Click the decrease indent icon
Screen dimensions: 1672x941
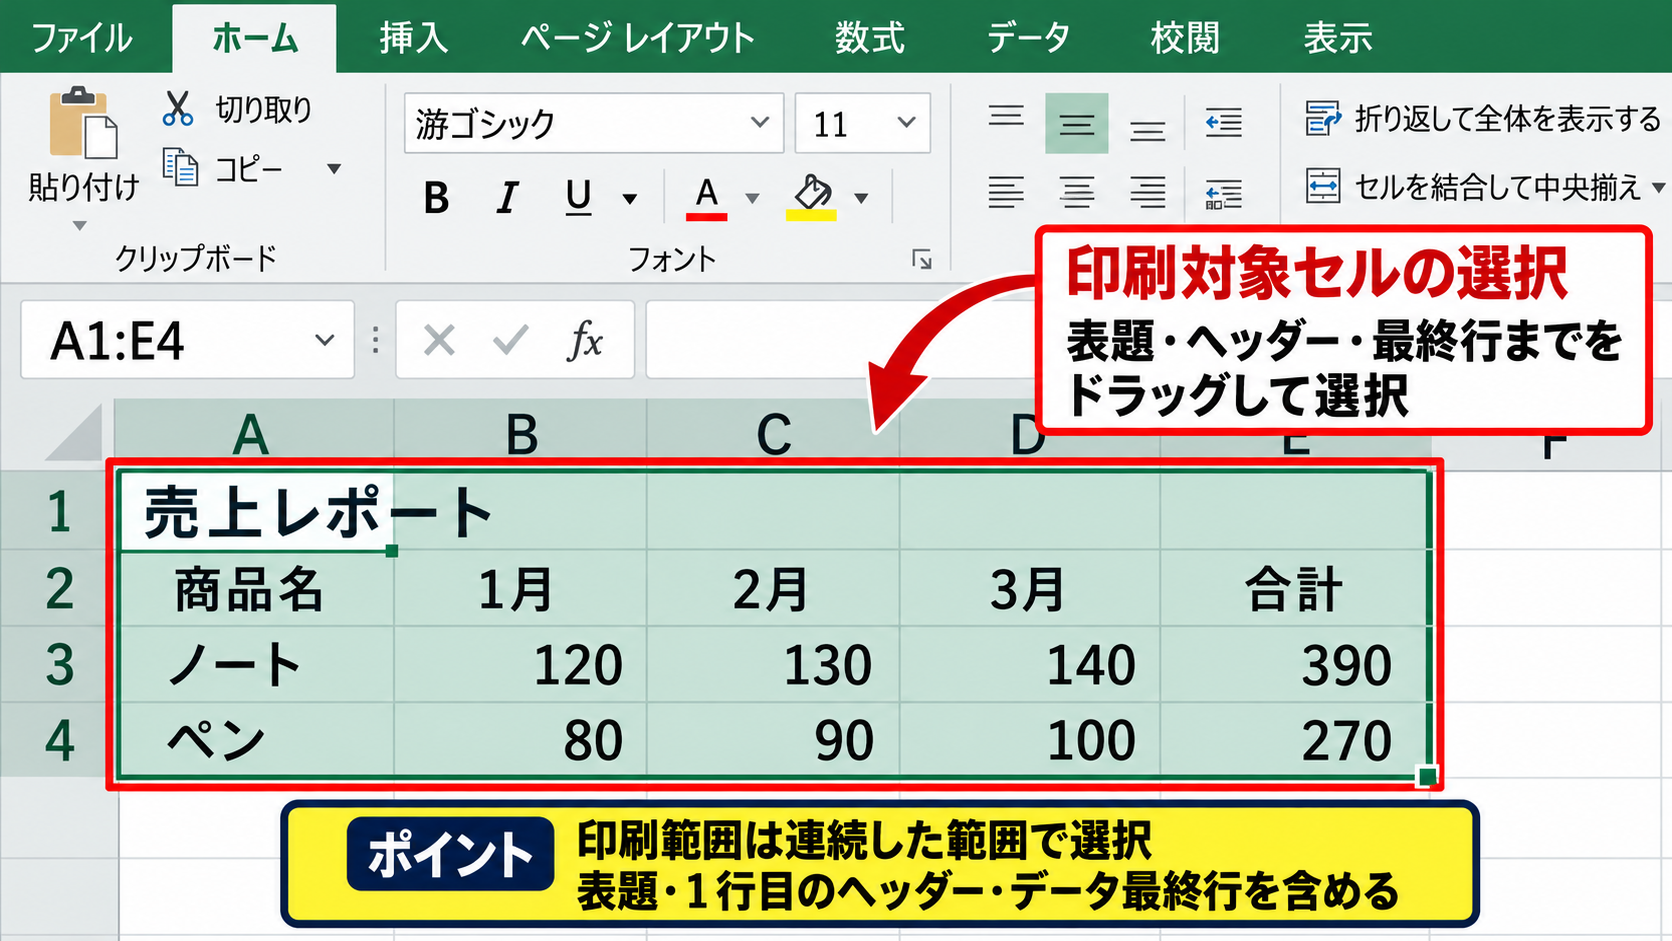[1224, 122]
